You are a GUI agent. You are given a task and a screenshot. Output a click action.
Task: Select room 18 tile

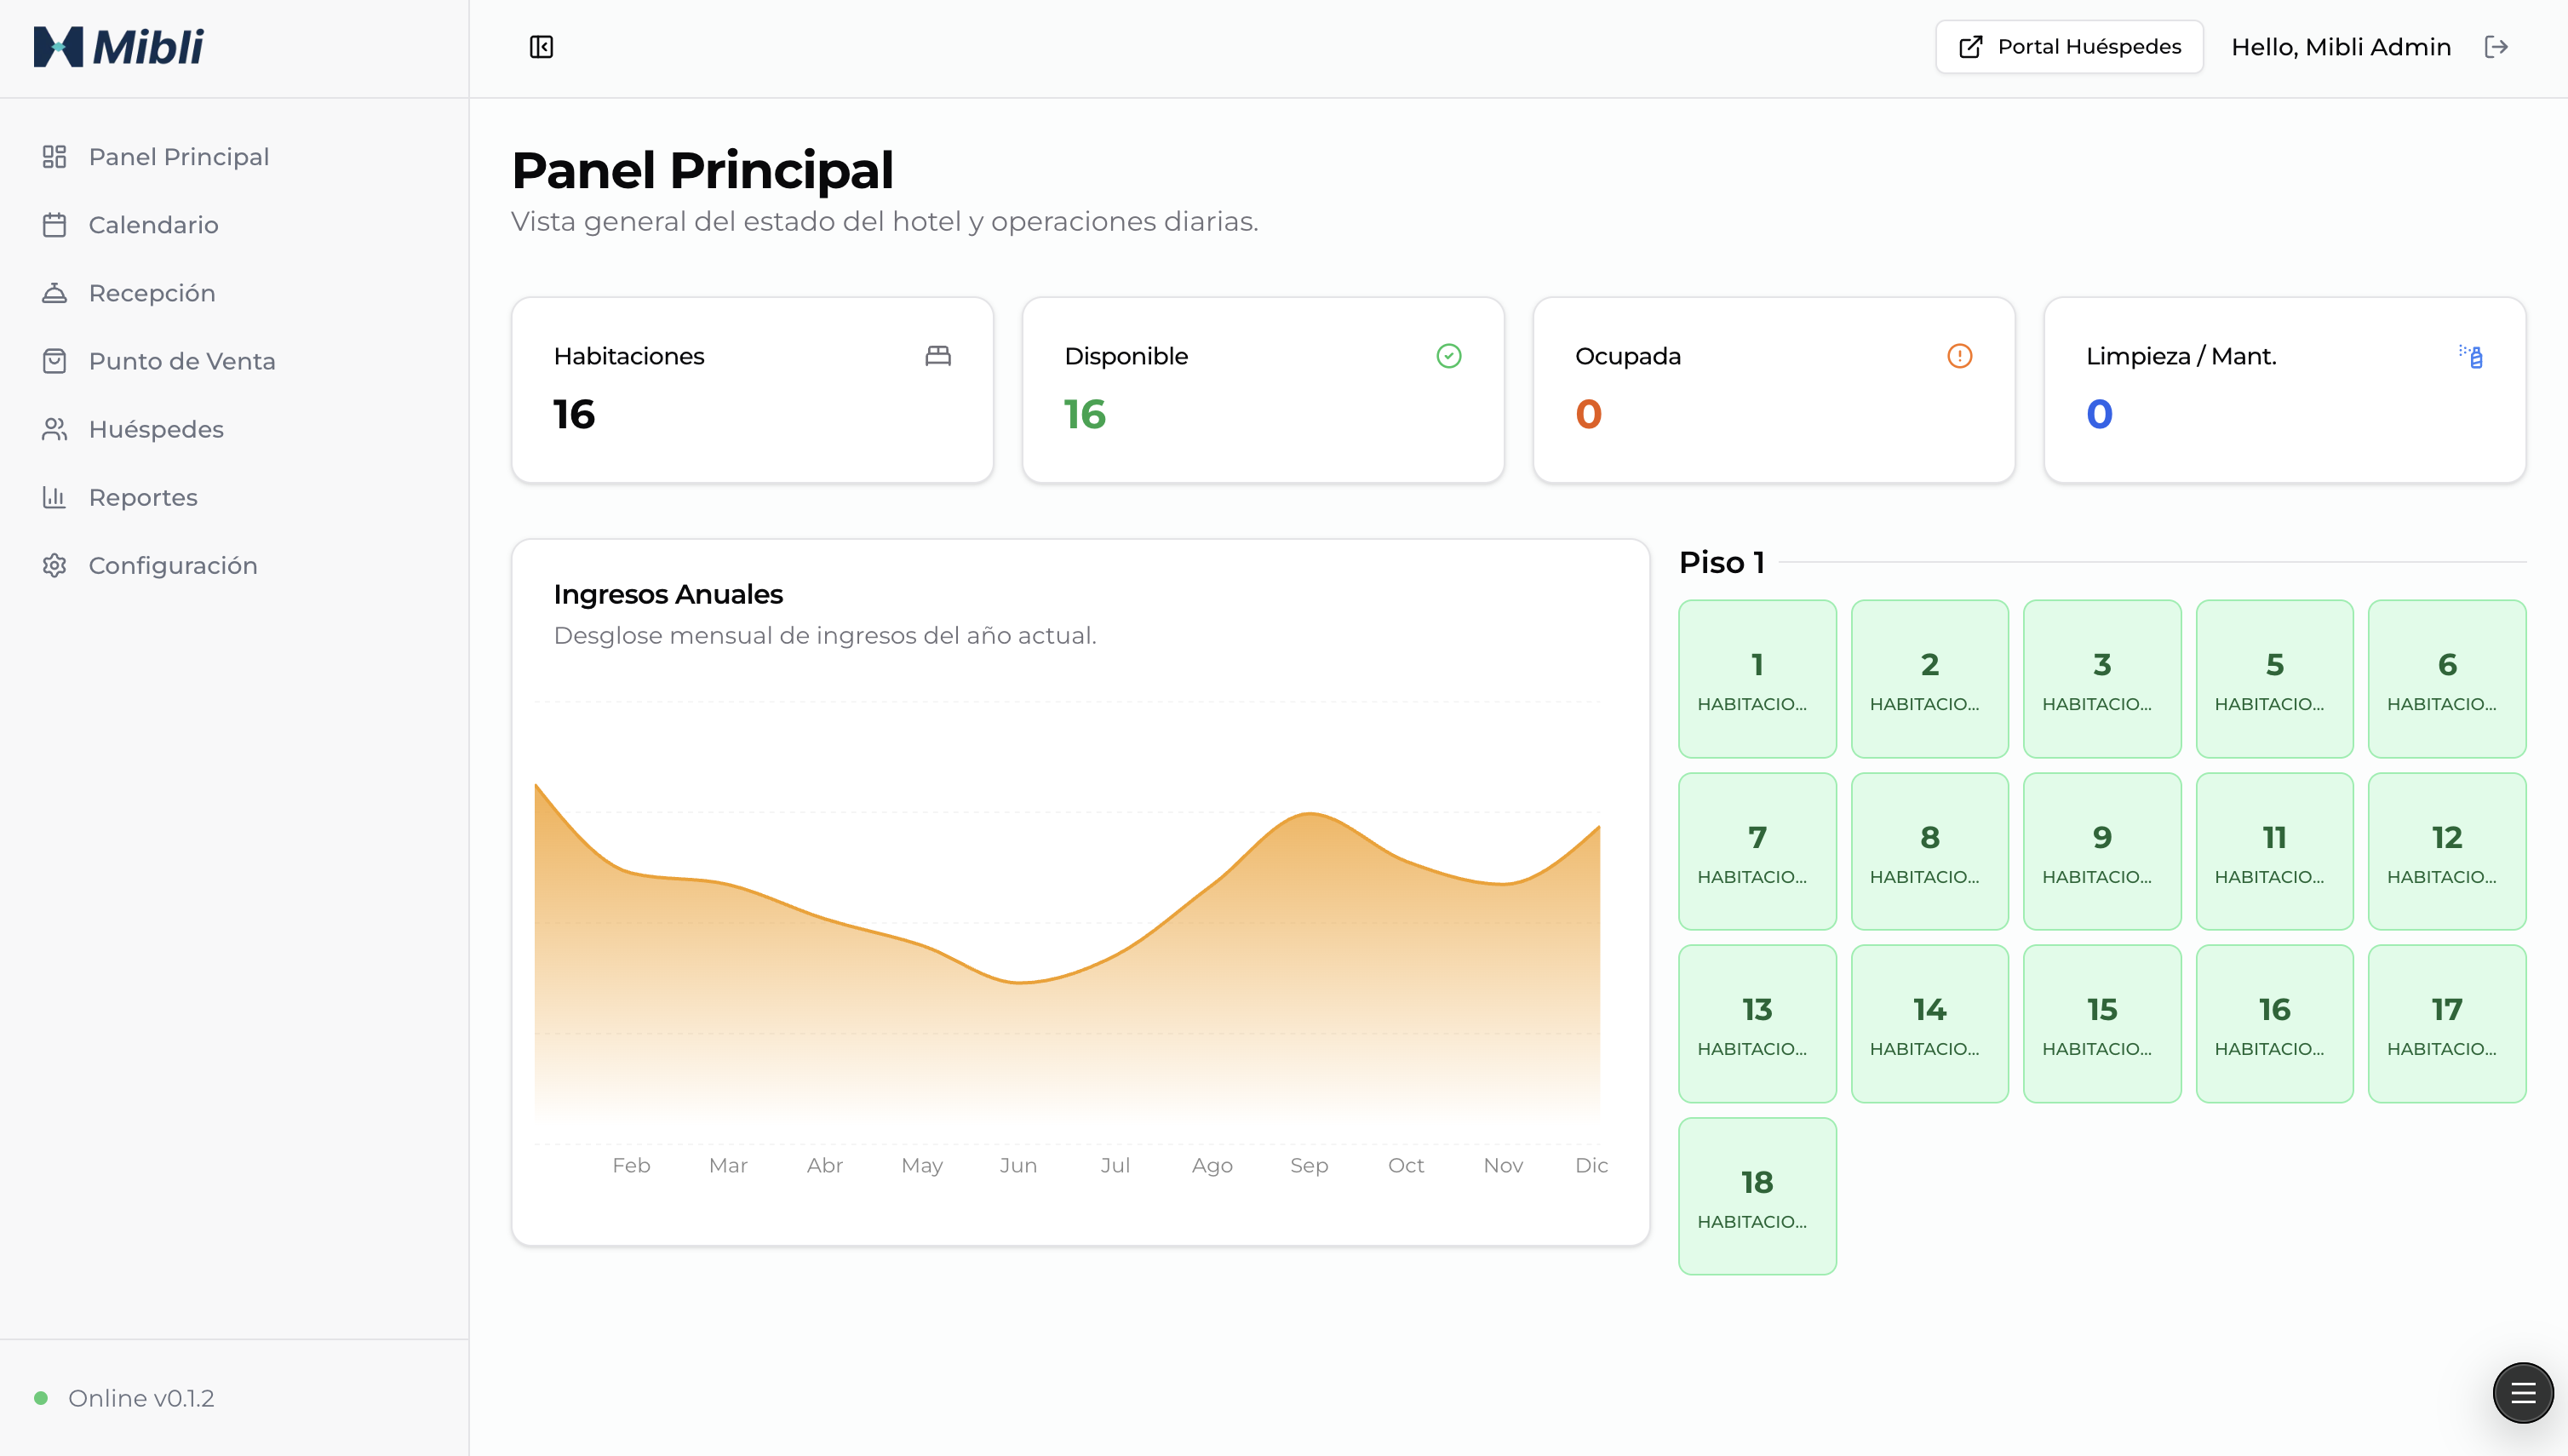click(1756, 1196)
